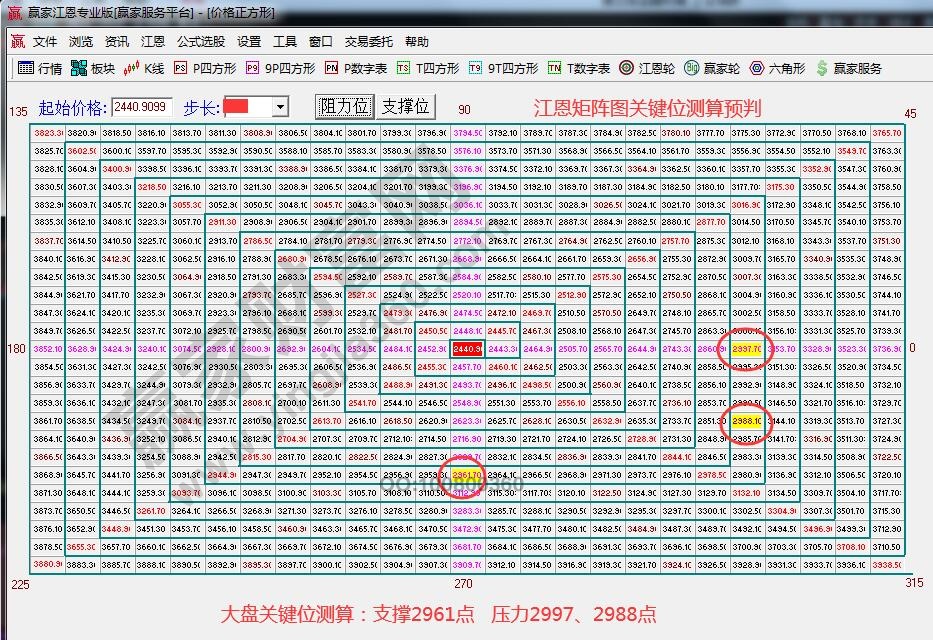
Task: Switch to the K线 chart view
Action: point(141,68)
